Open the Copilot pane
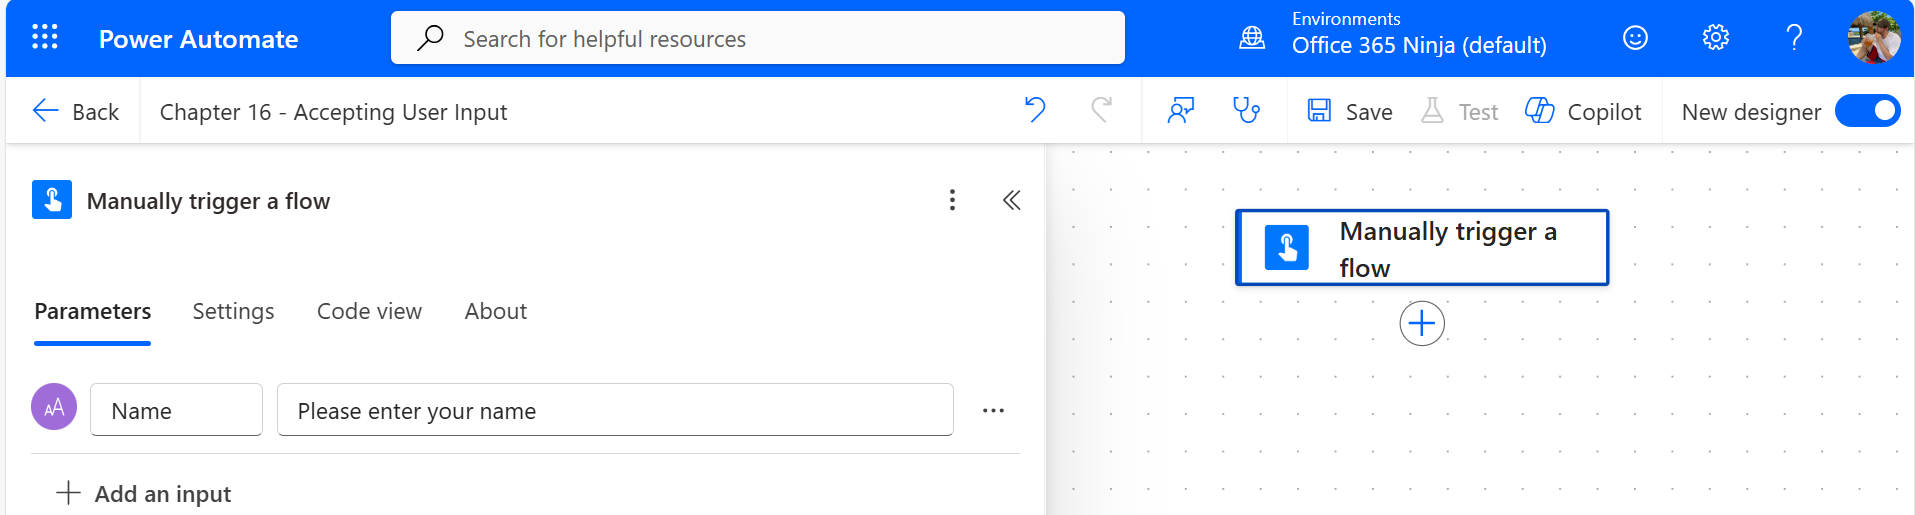This screenshot has width=1915, height=515. [1583, 111]
